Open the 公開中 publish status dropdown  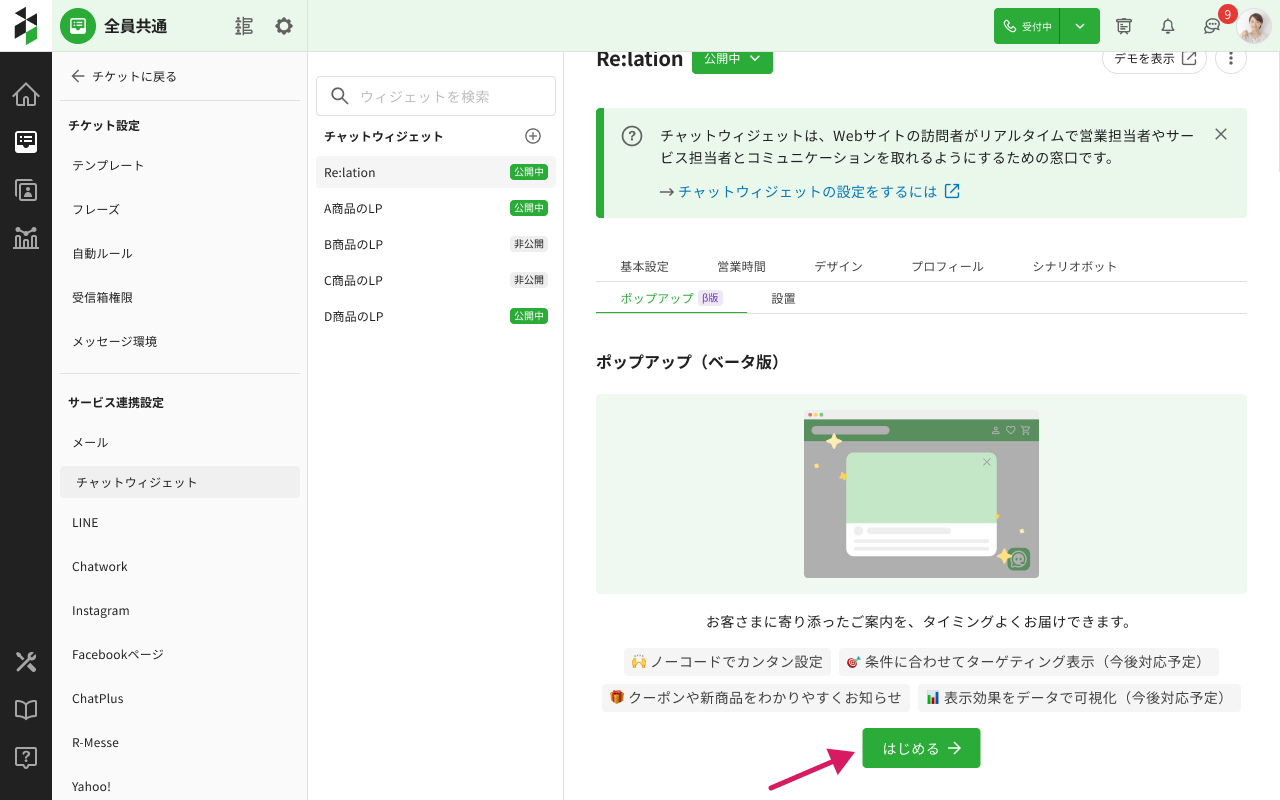point(732,59)
